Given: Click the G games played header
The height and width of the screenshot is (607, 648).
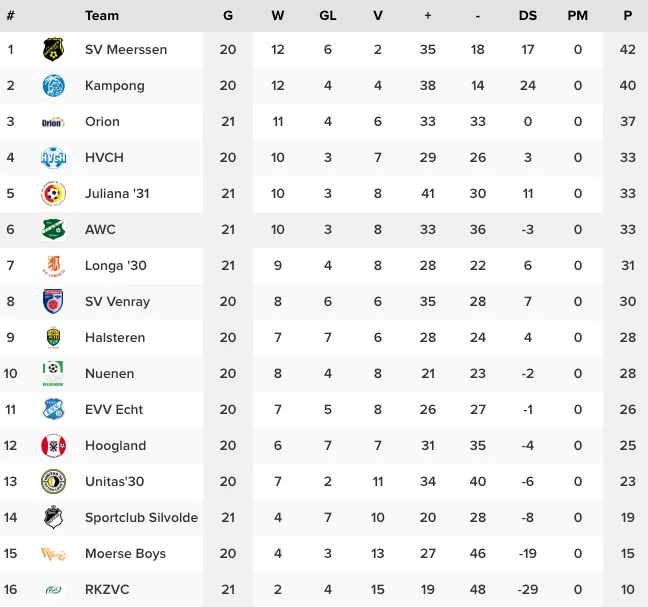Looking at the screenshot, I should pyautogui.click(x=228, y=16).
